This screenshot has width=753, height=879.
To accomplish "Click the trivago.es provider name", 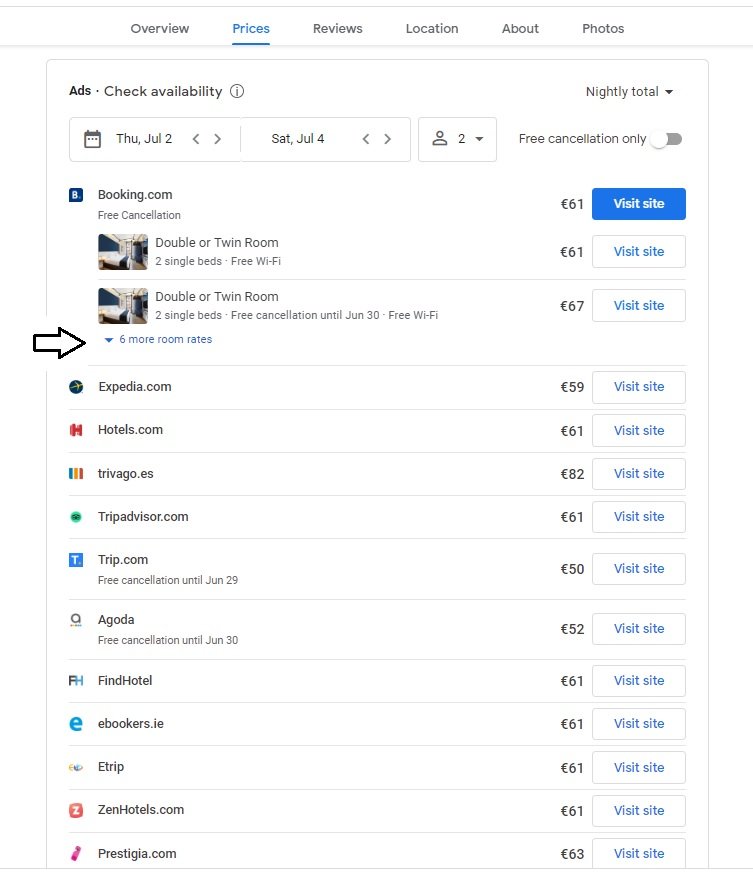I will (126, 474).
